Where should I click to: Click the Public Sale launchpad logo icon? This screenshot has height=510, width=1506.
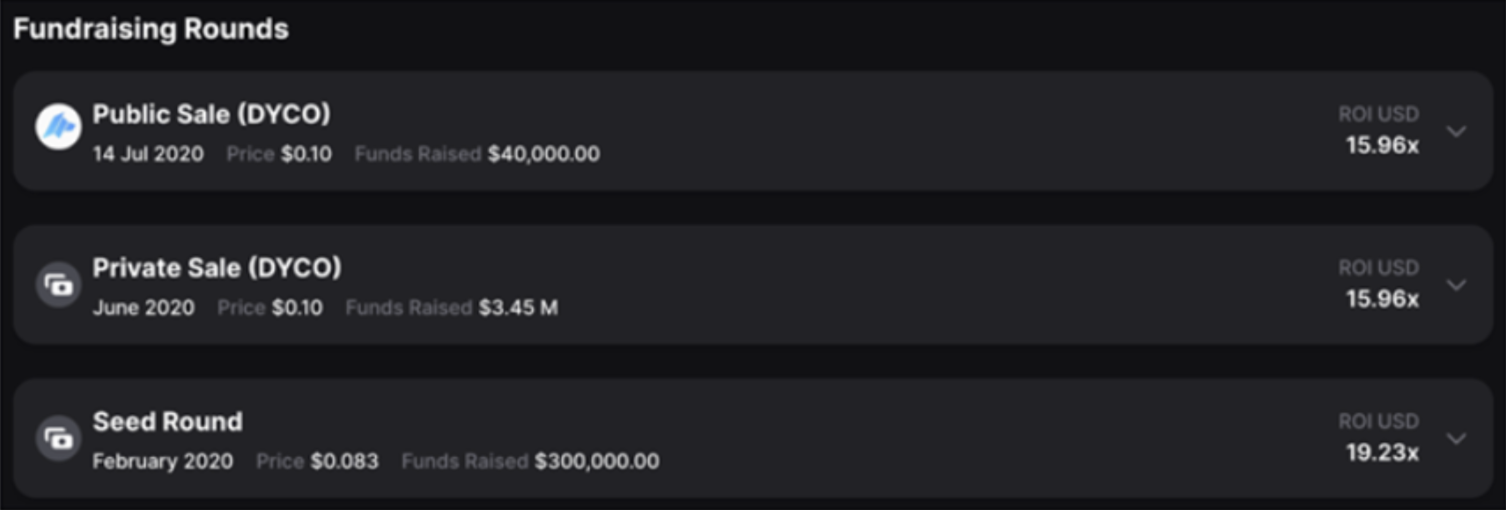pyautogui.click(x=58, y=128)
